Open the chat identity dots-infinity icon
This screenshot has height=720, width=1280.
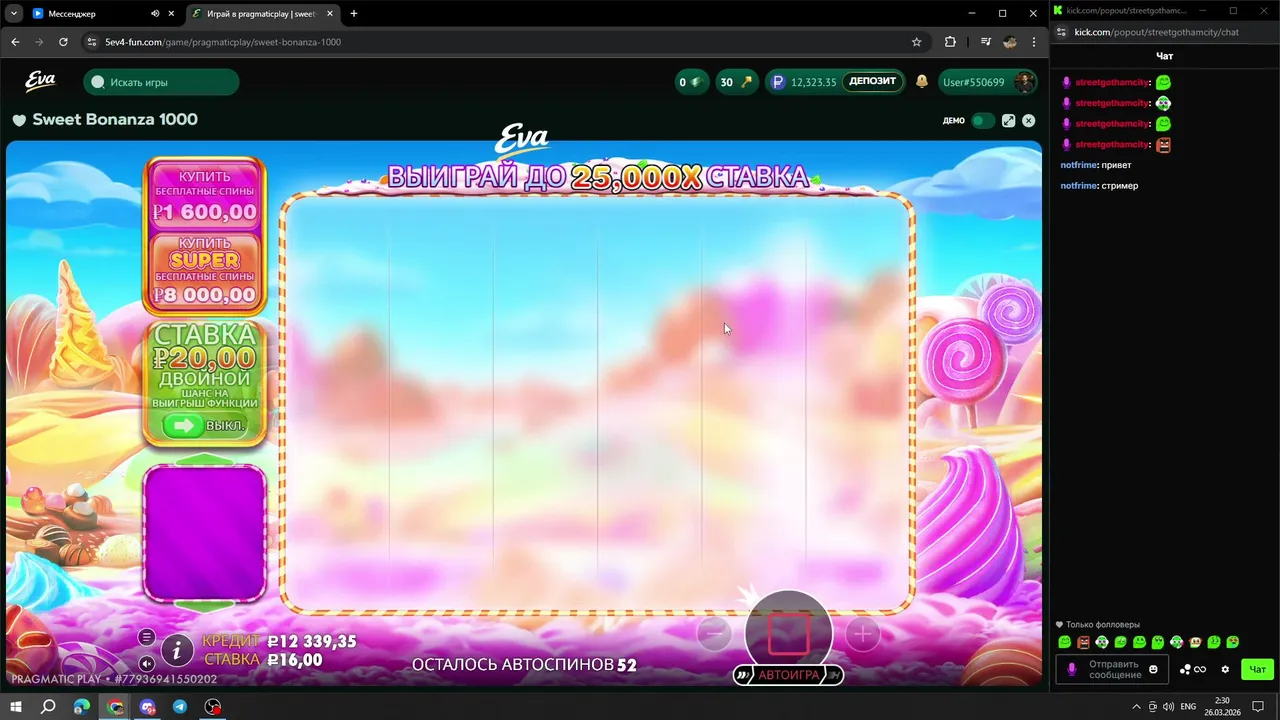(x=1193, y=669)
